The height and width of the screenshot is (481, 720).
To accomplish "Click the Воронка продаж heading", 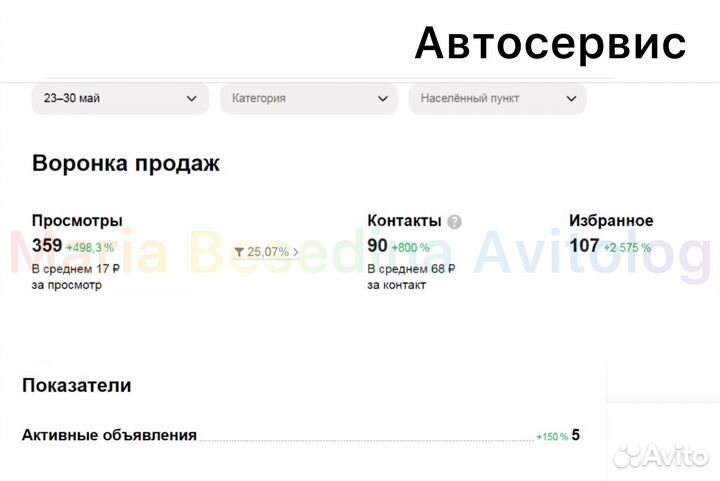I will tap(126, 163).
